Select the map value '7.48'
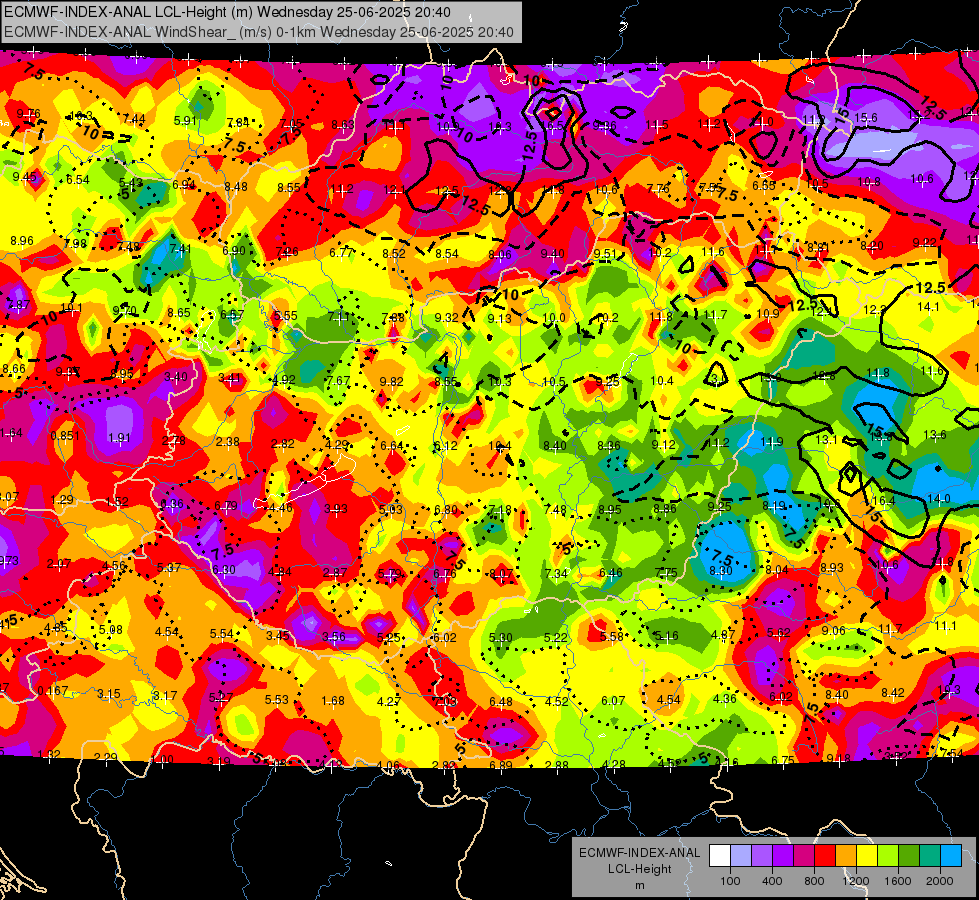 coord(555,510)
